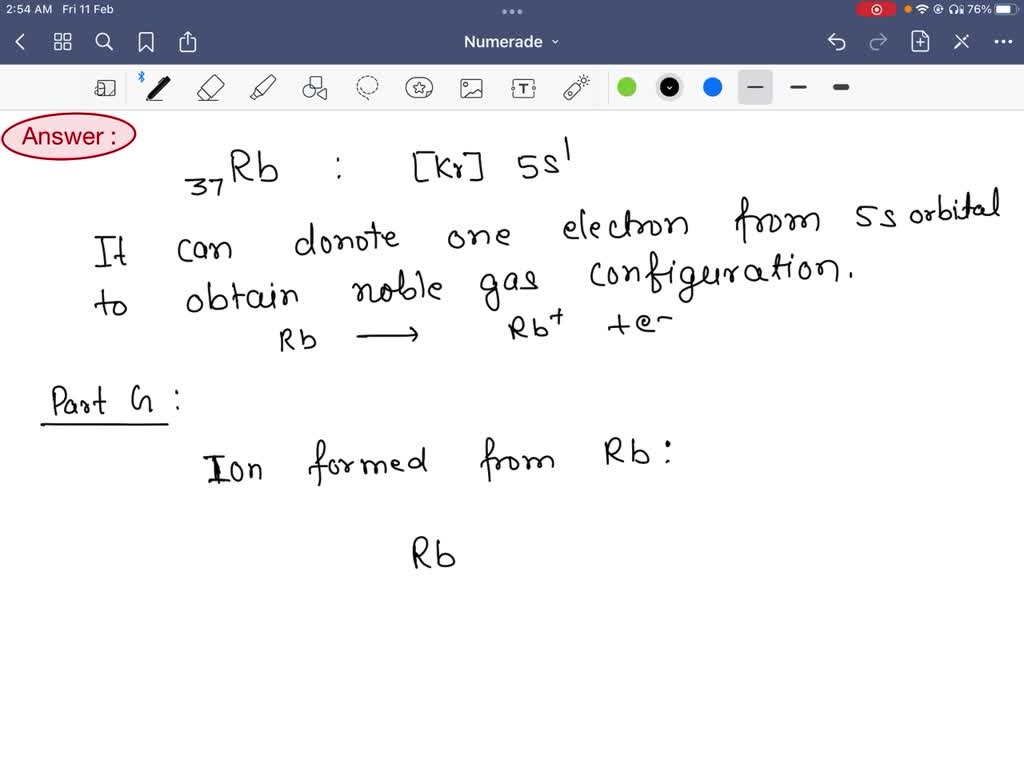
Task: Enable Bluetooth stylus on the pen tool
Action: tap(141, 74)
